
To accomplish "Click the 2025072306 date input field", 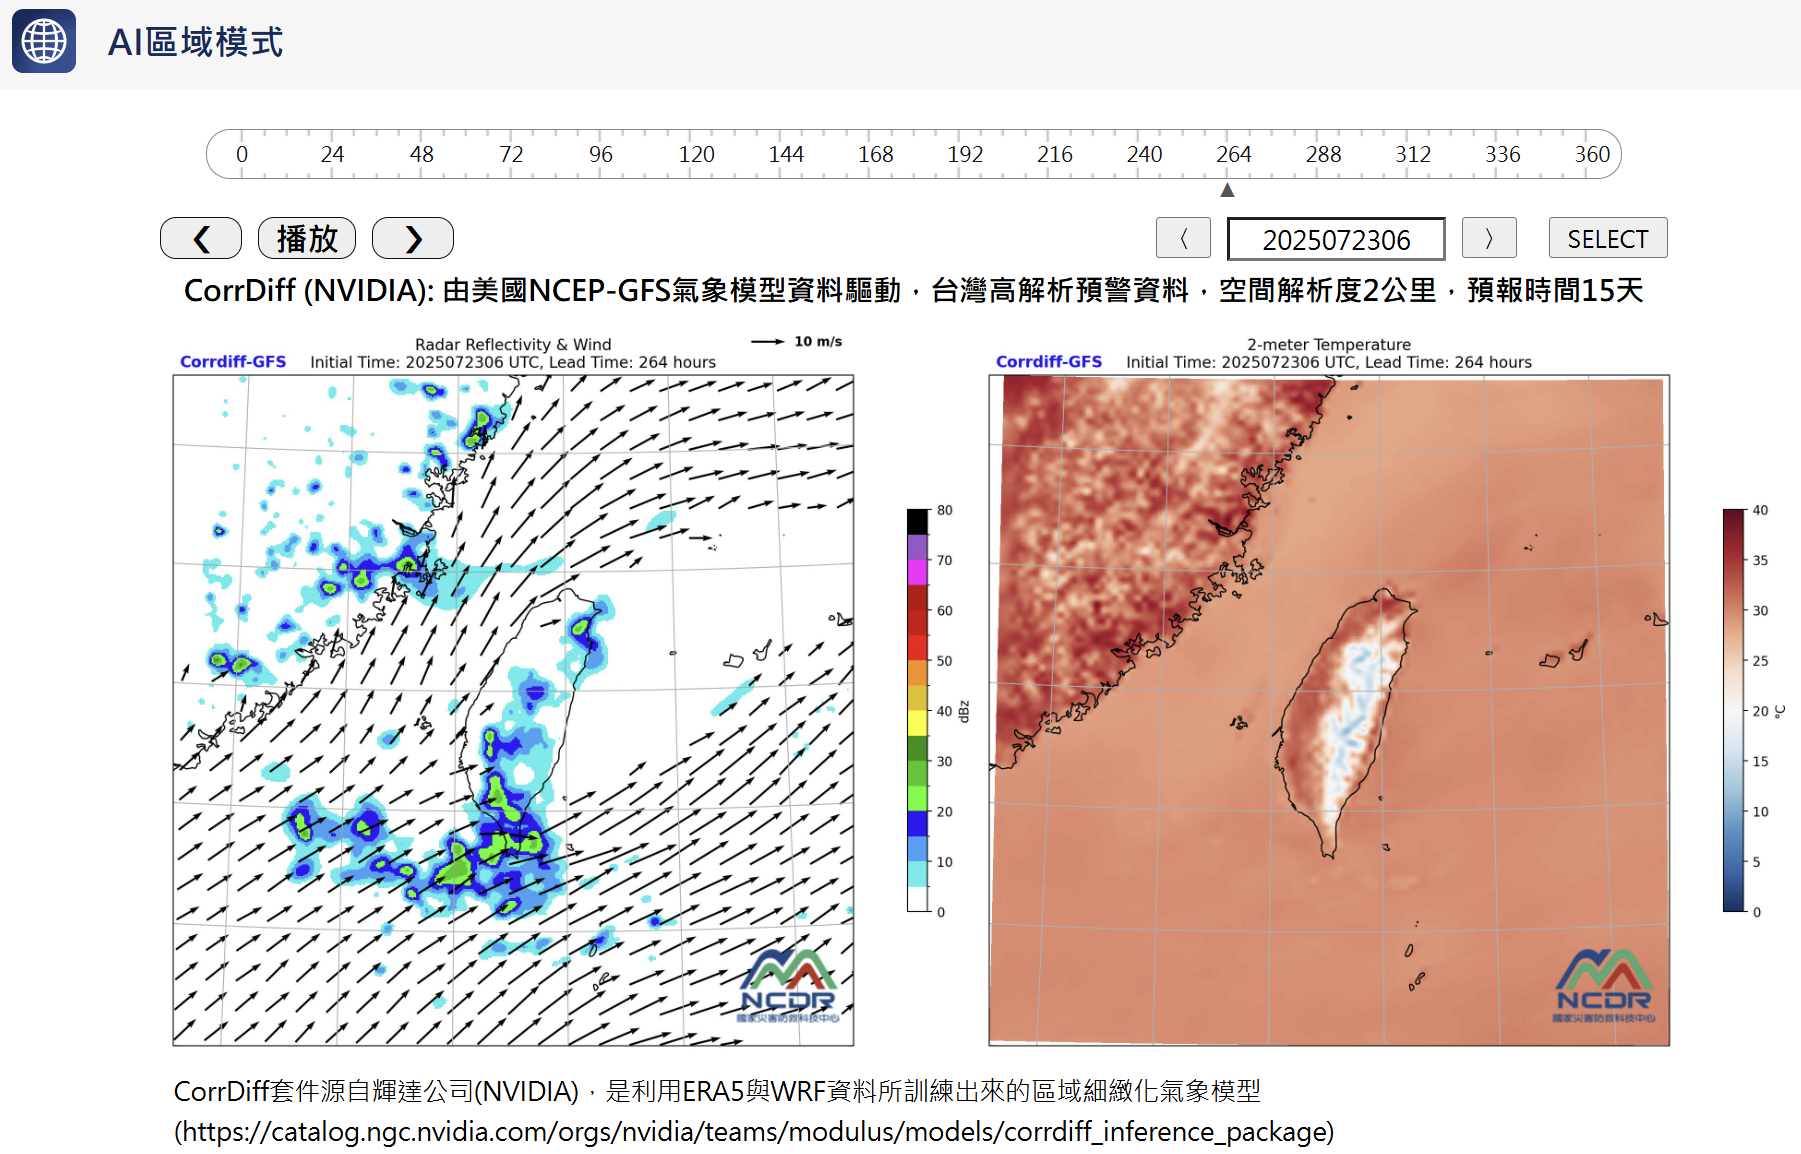I will 1335,240.
